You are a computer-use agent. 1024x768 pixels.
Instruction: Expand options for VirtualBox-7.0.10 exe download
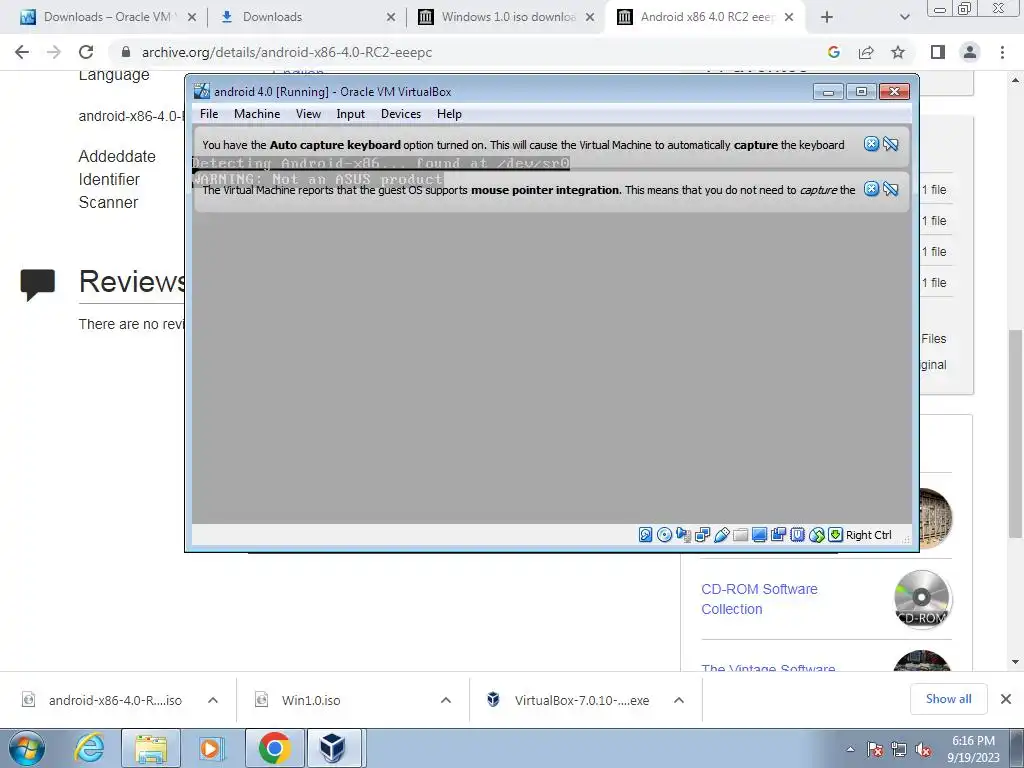click(679, 700)
